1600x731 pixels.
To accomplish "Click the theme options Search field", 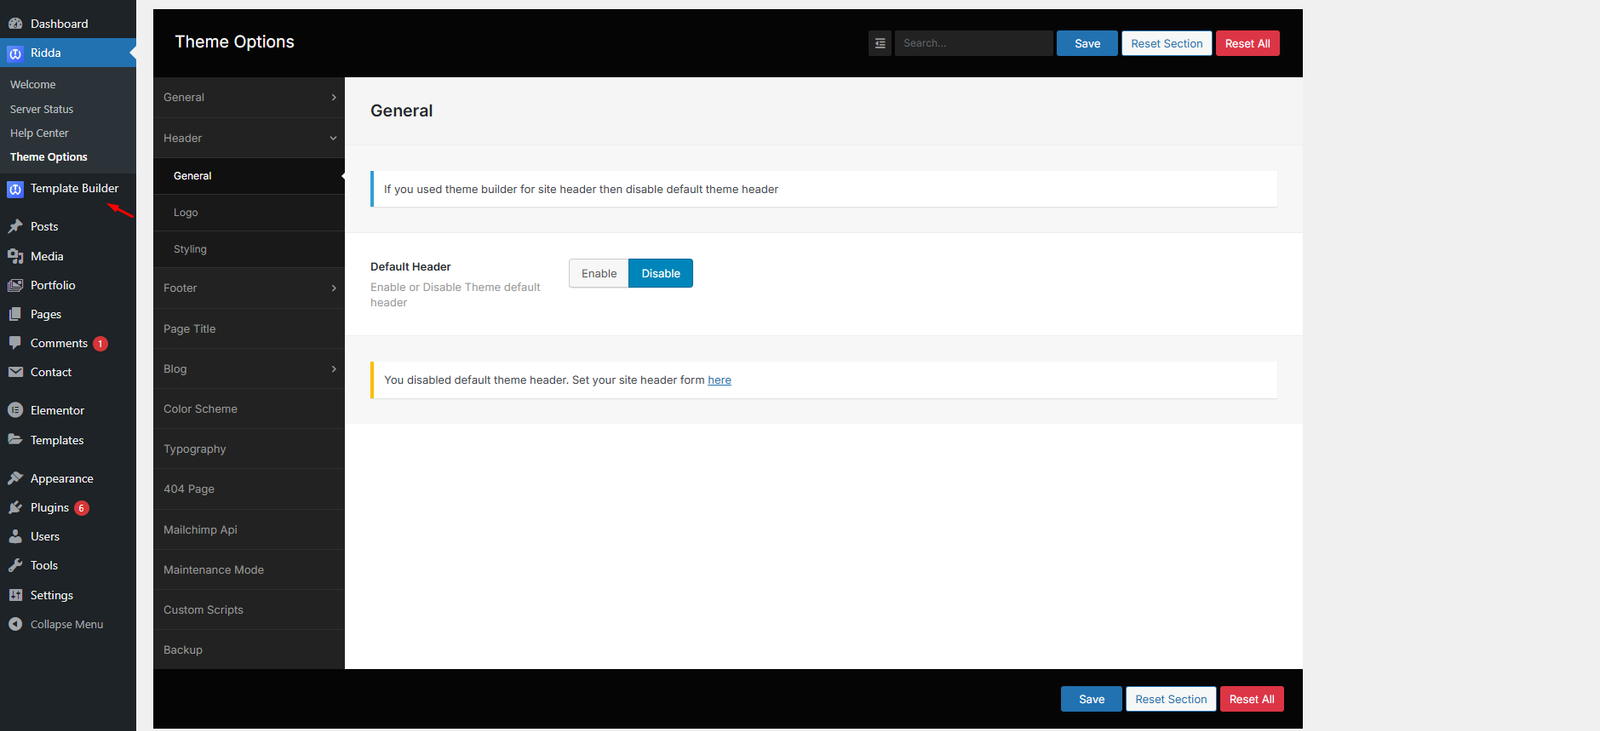I will (x=974, y=43).
